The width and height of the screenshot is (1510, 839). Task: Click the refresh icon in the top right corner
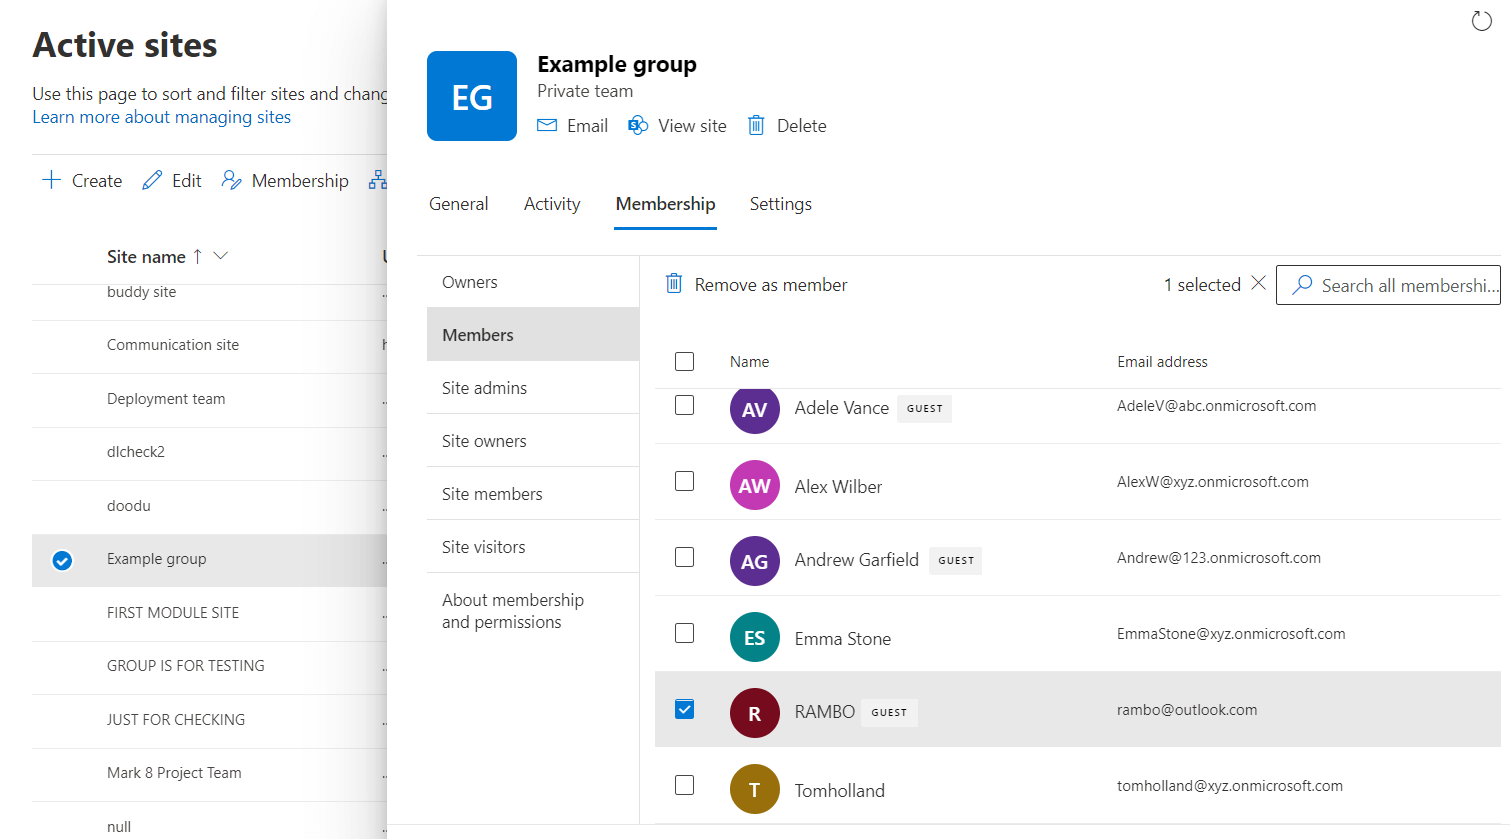1482,20
